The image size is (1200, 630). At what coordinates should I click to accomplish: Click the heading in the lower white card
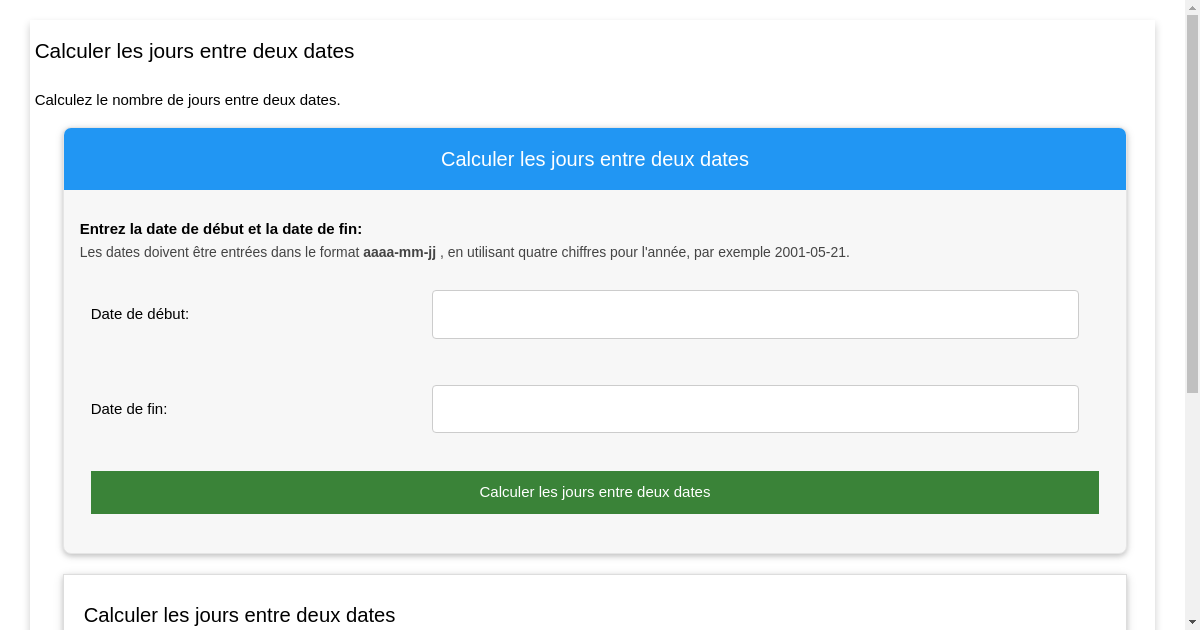[239, 615]
